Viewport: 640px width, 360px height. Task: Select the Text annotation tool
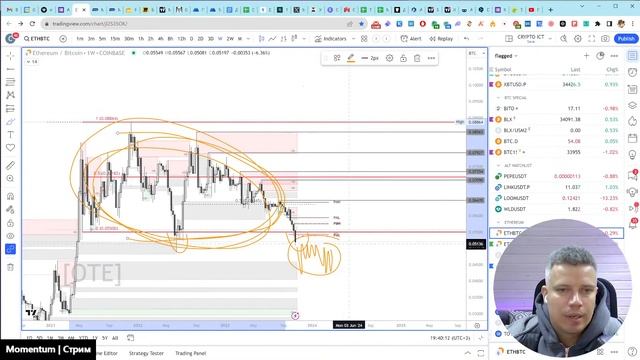[x=11, y=134]
